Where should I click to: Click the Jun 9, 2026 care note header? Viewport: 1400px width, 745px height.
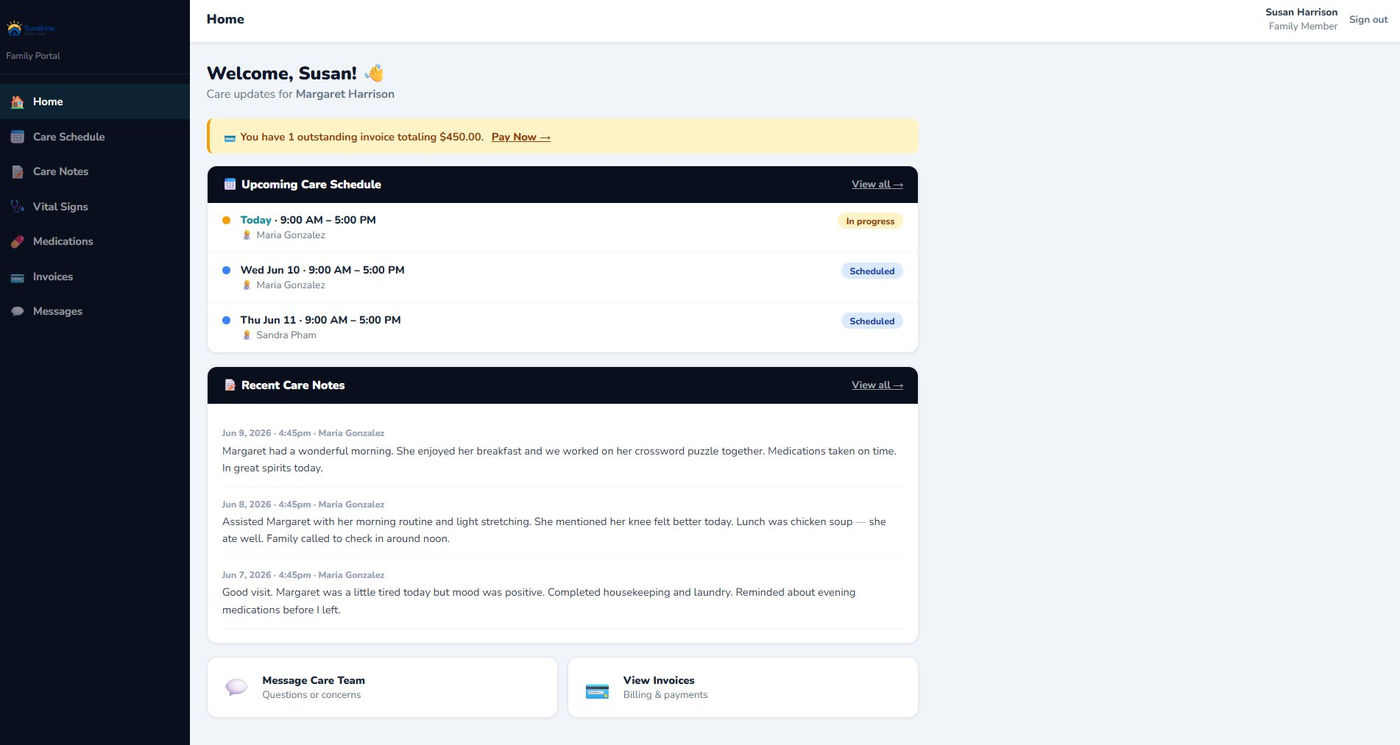tap(303, 434)
